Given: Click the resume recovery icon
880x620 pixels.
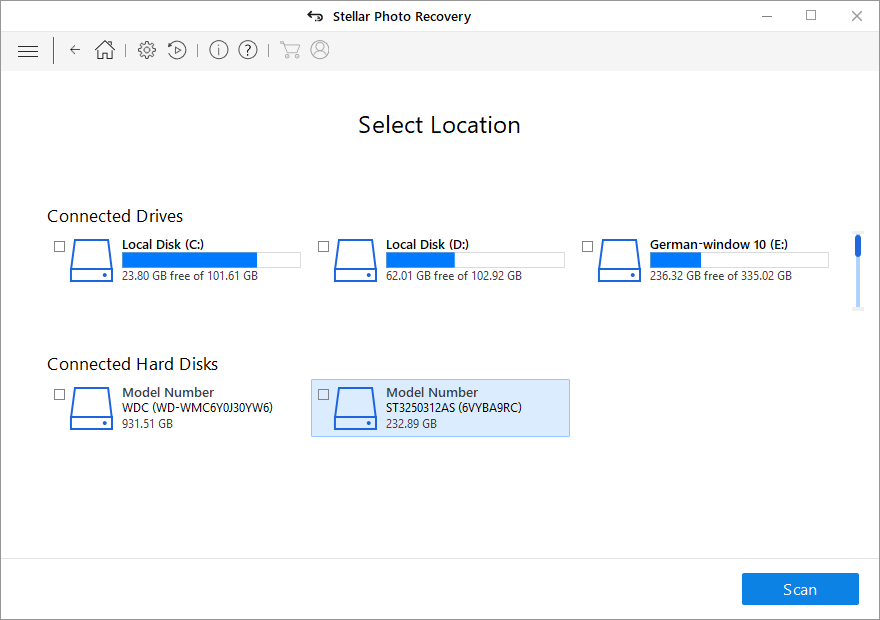Looking at the screenshot, I should (x=177, y=50).
